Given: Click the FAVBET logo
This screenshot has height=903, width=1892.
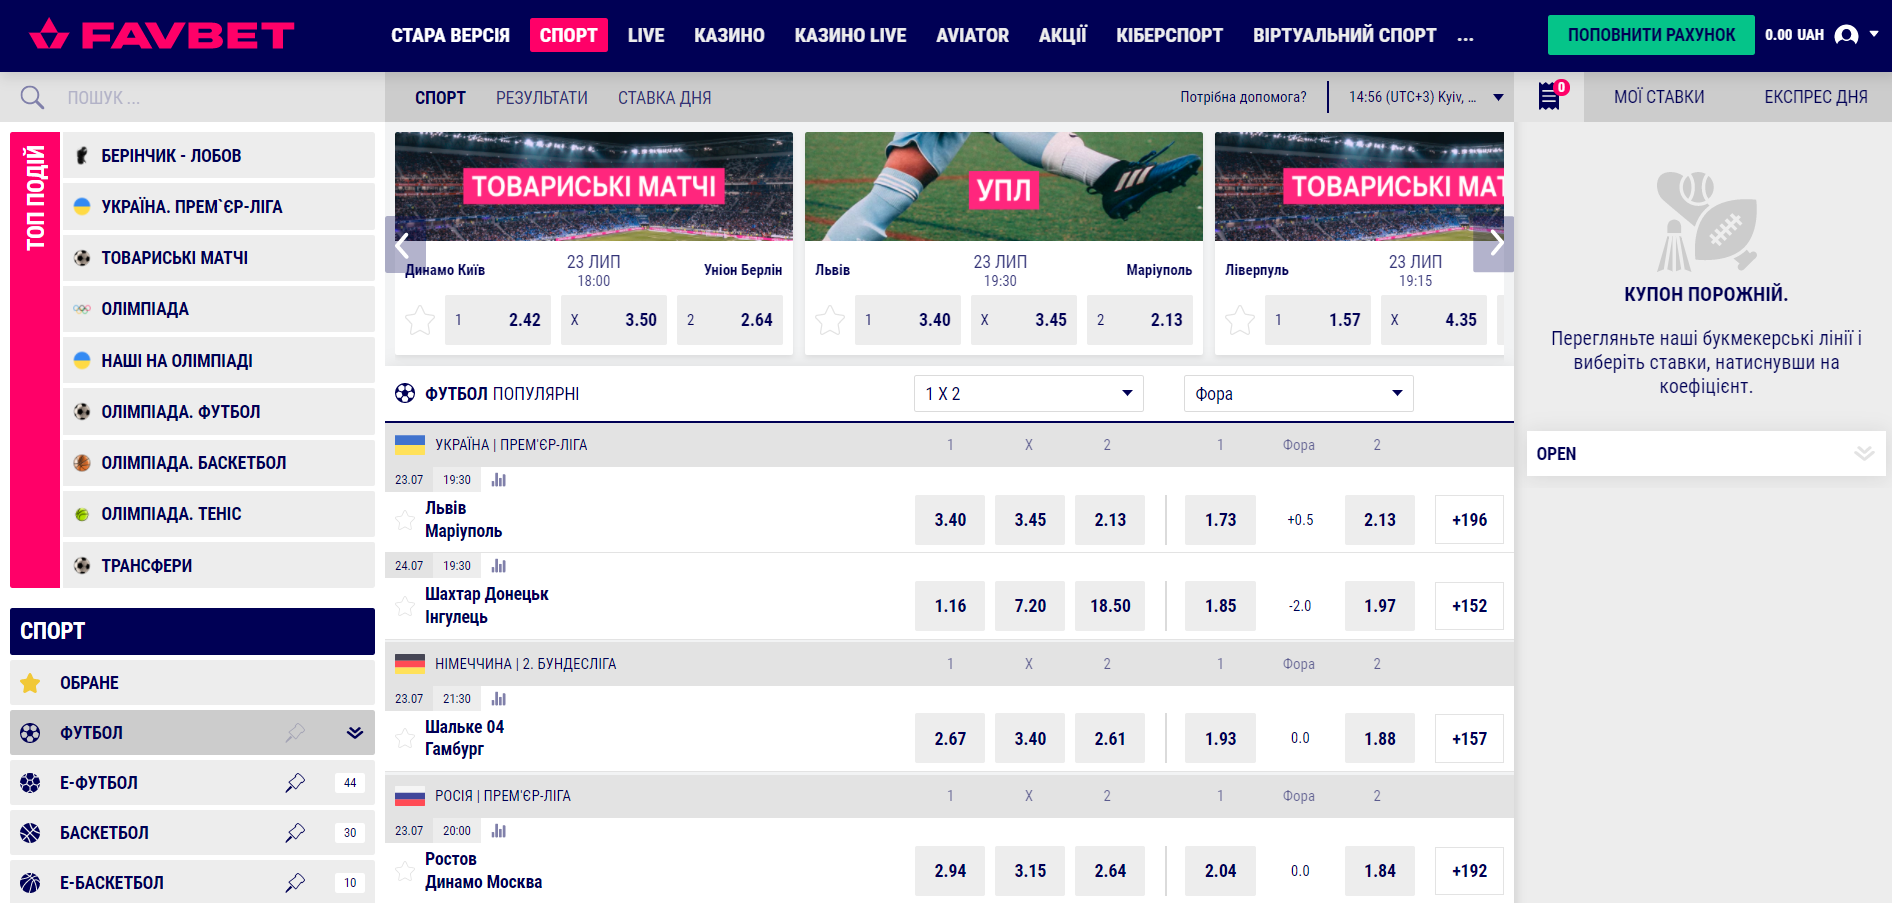Looking at the screenshot, I should 162,35.
